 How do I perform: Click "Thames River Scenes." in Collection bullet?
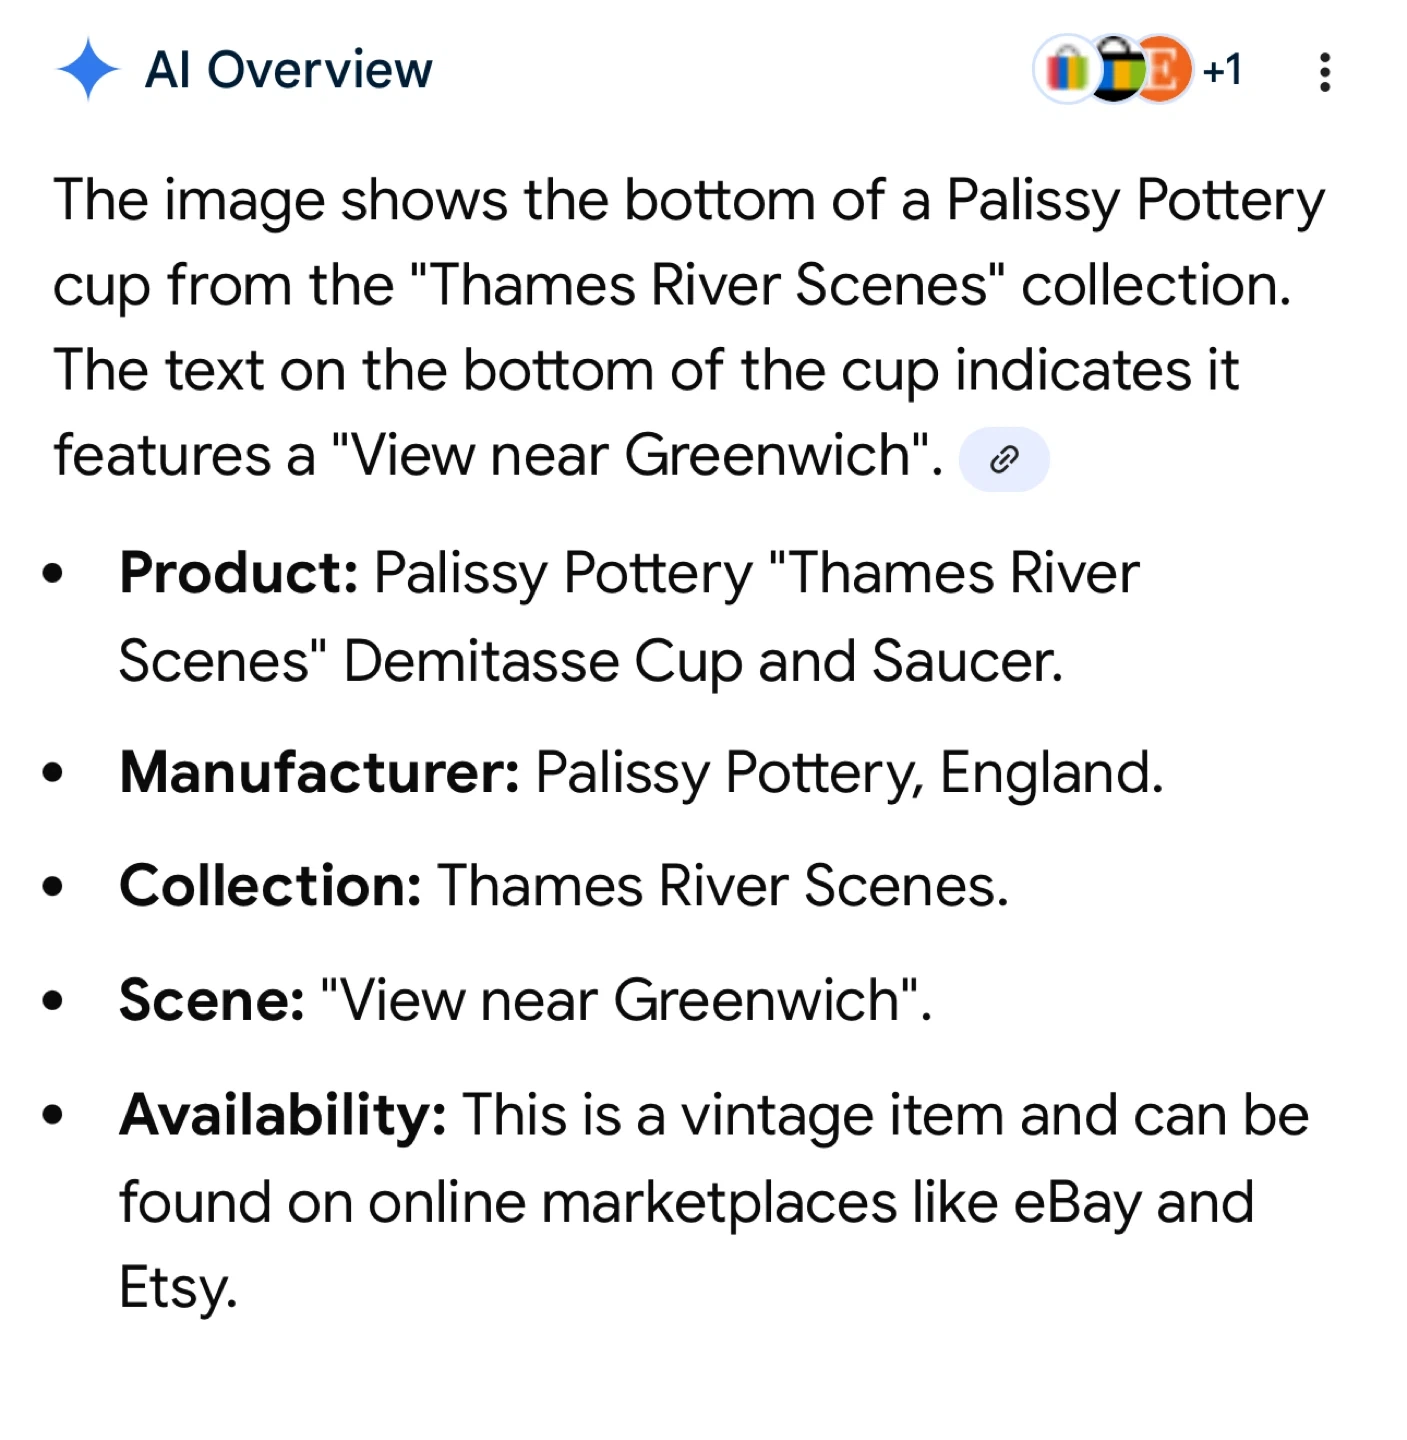[723, 886]
